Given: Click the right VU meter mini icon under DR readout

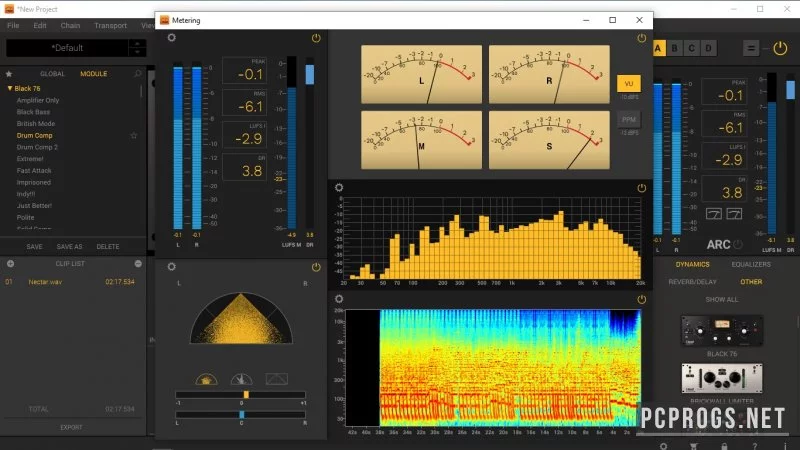Looking at the screenshot, I should pyautogui.click(x=734, y=214).
